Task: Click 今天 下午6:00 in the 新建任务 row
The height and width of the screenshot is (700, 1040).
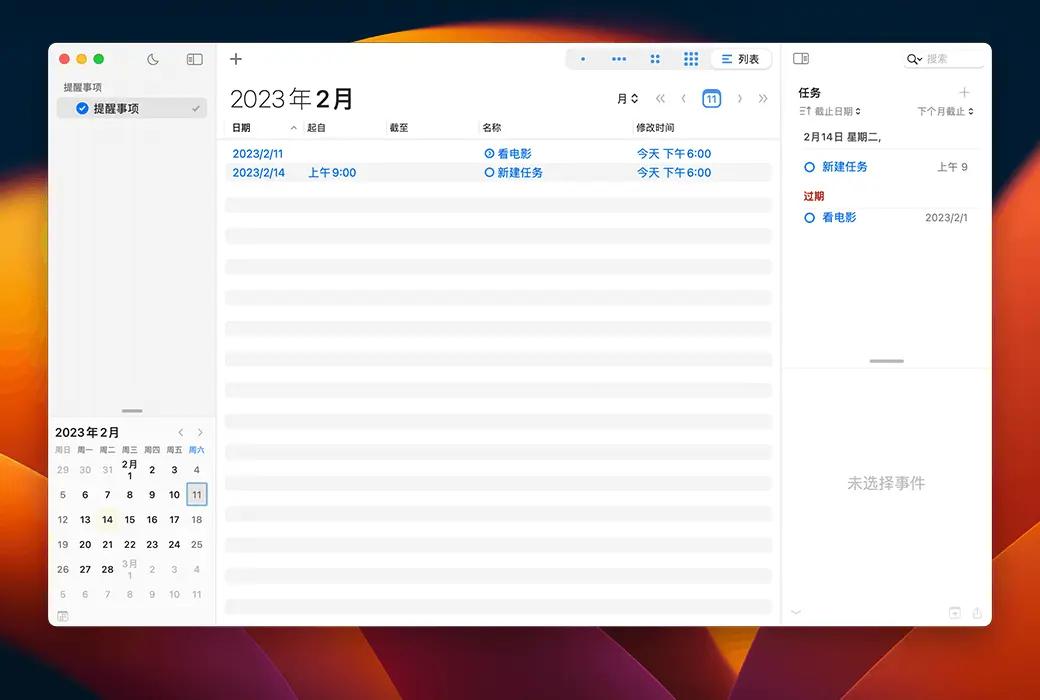Action: tap(674, 173)
